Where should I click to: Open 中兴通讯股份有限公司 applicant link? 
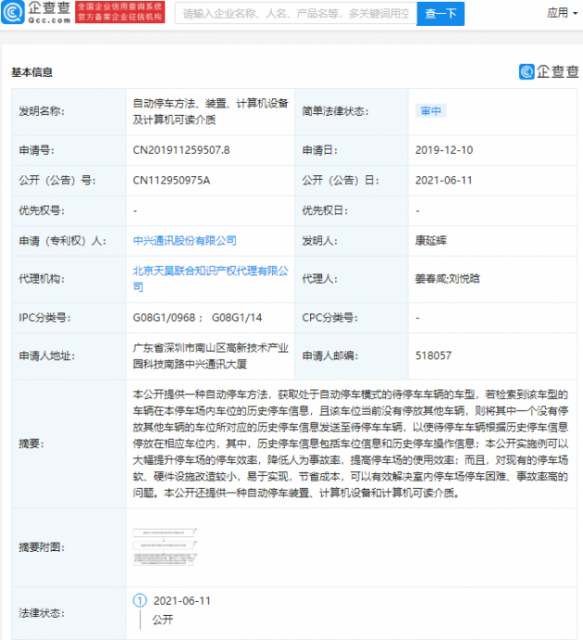(185, 241)
